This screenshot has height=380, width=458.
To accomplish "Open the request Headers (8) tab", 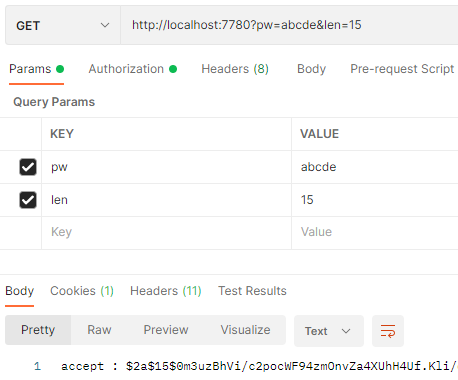I will tap(235, 69).
